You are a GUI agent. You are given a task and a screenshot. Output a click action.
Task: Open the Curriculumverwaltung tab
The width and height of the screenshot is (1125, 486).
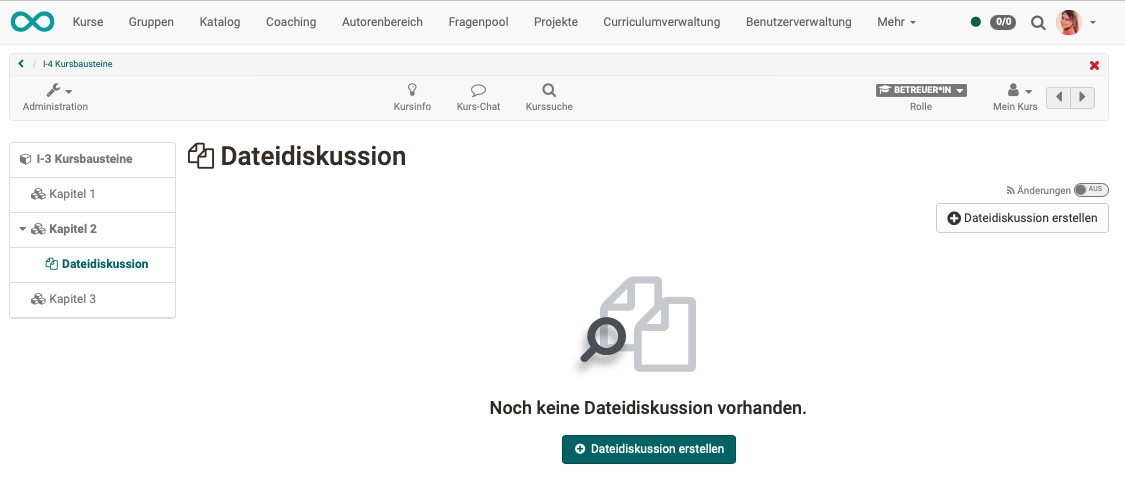(662, 22)
